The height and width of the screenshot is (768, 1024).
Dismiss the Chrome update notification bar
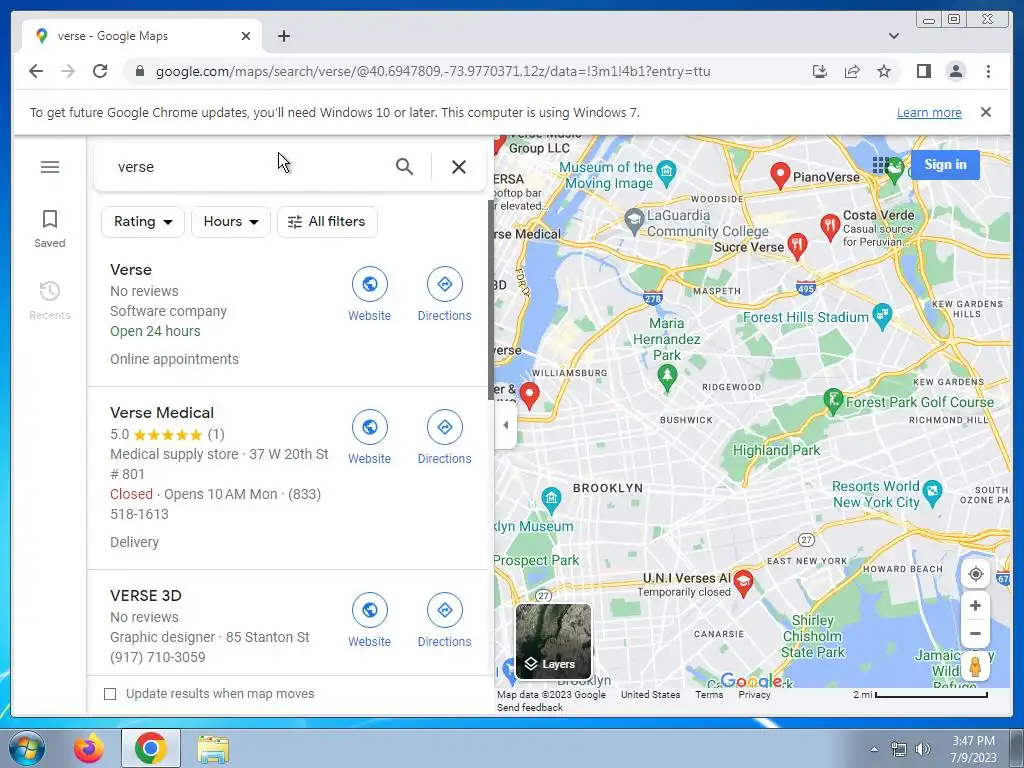pos(986,112)
